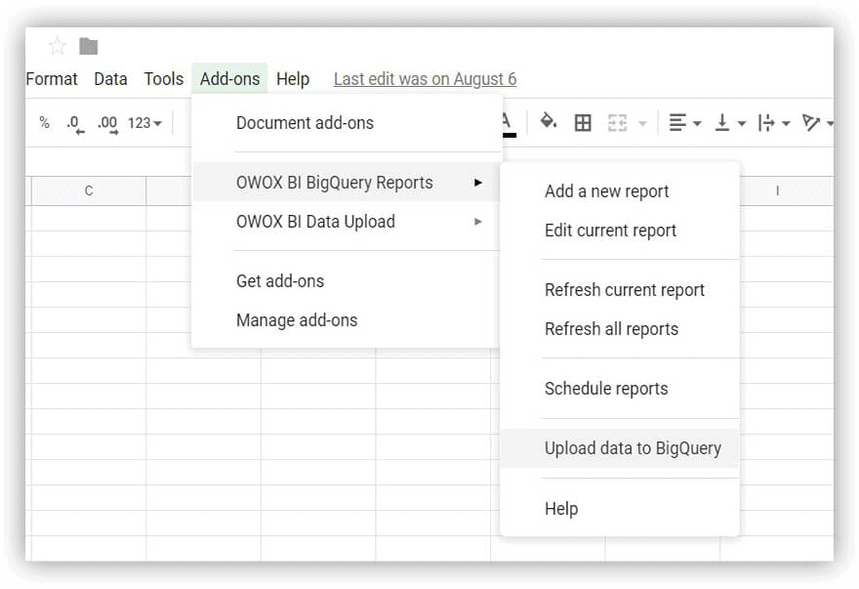Open the fill color paint bucket

pos(548,122)
